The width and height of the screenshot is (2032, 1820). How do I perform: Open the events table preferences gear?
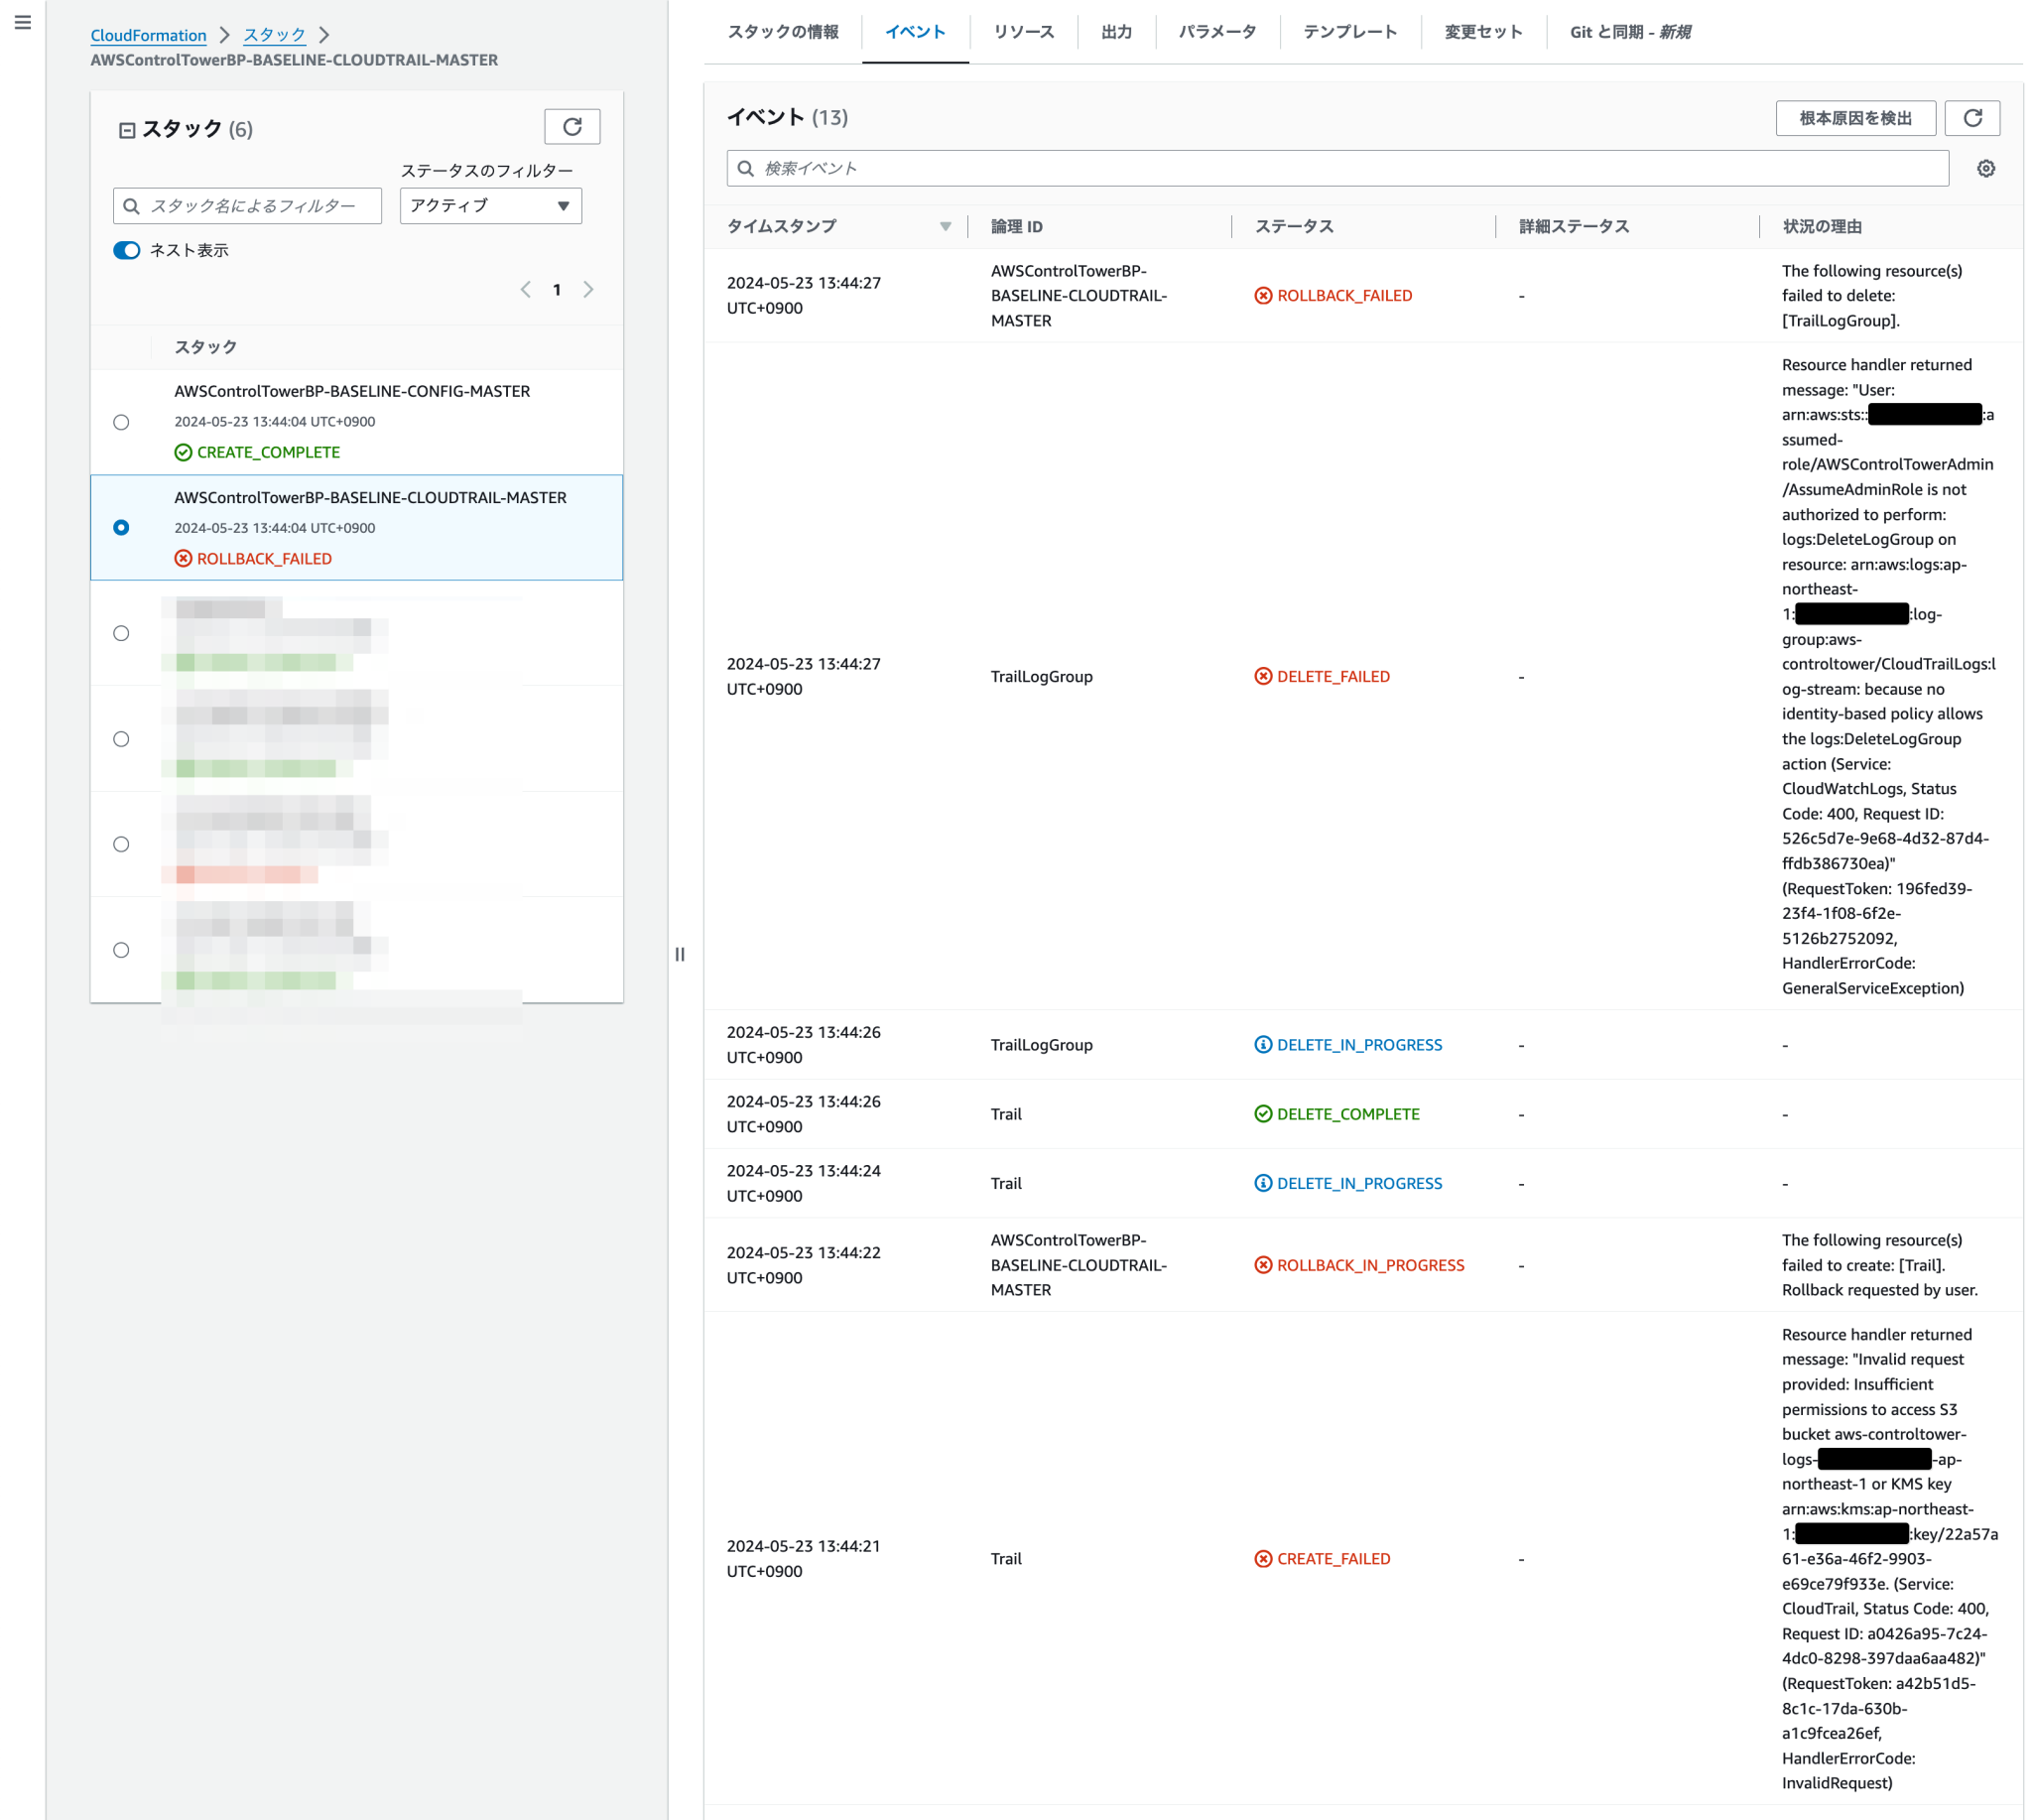click(x=1986, y=168)
